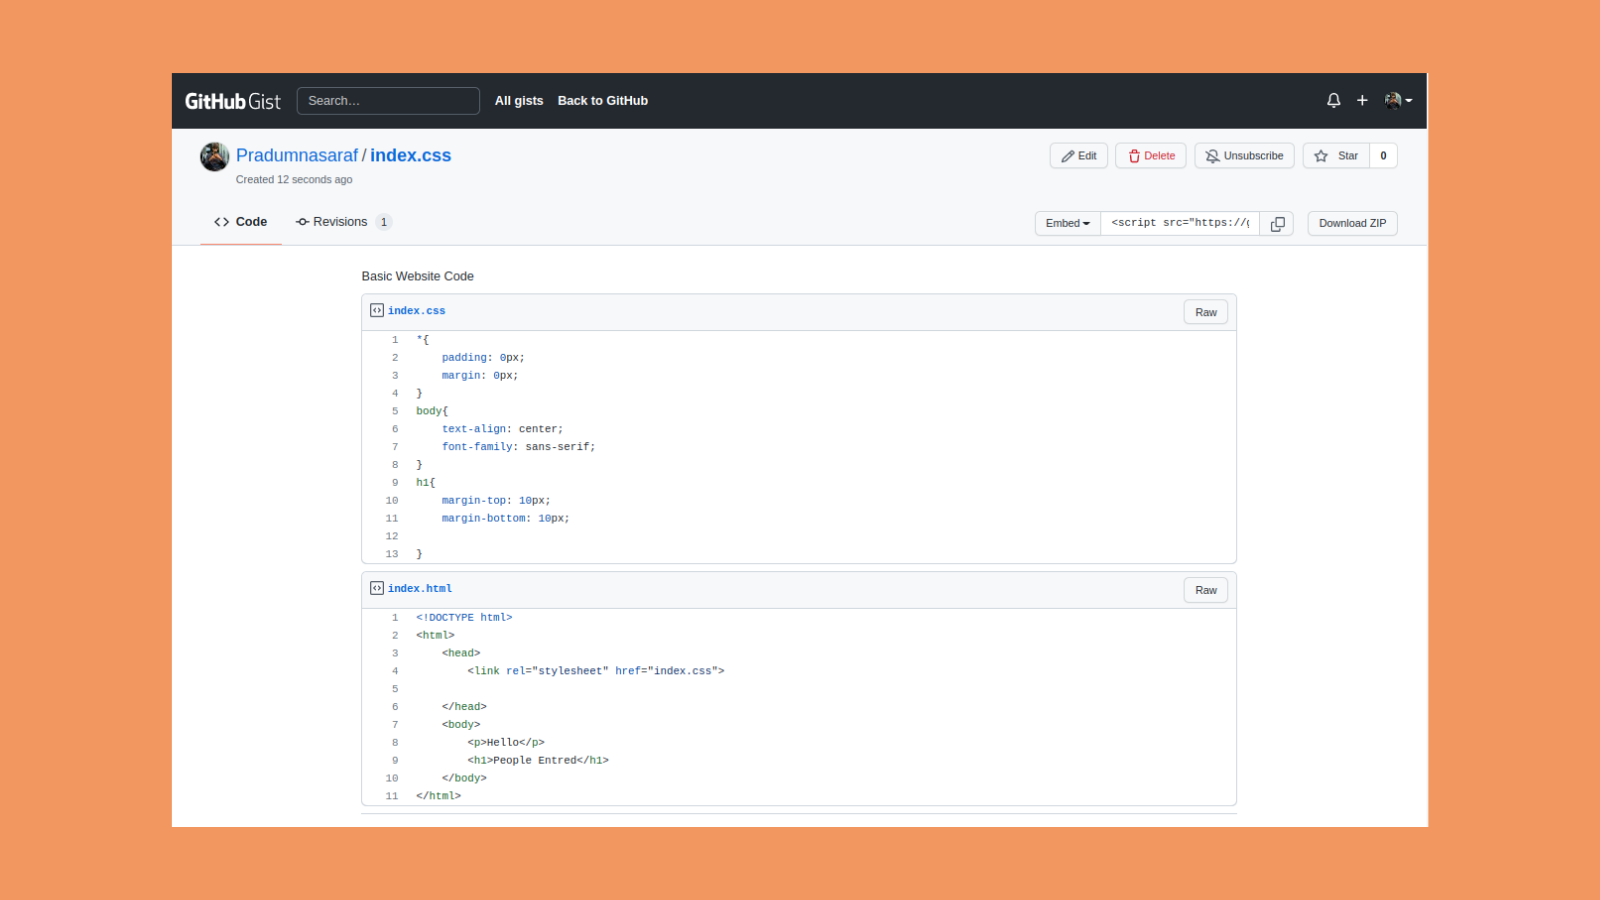Click the plus icon for new gist
The width and height of the screenshot is (1600, 900).
point(1362,101)
